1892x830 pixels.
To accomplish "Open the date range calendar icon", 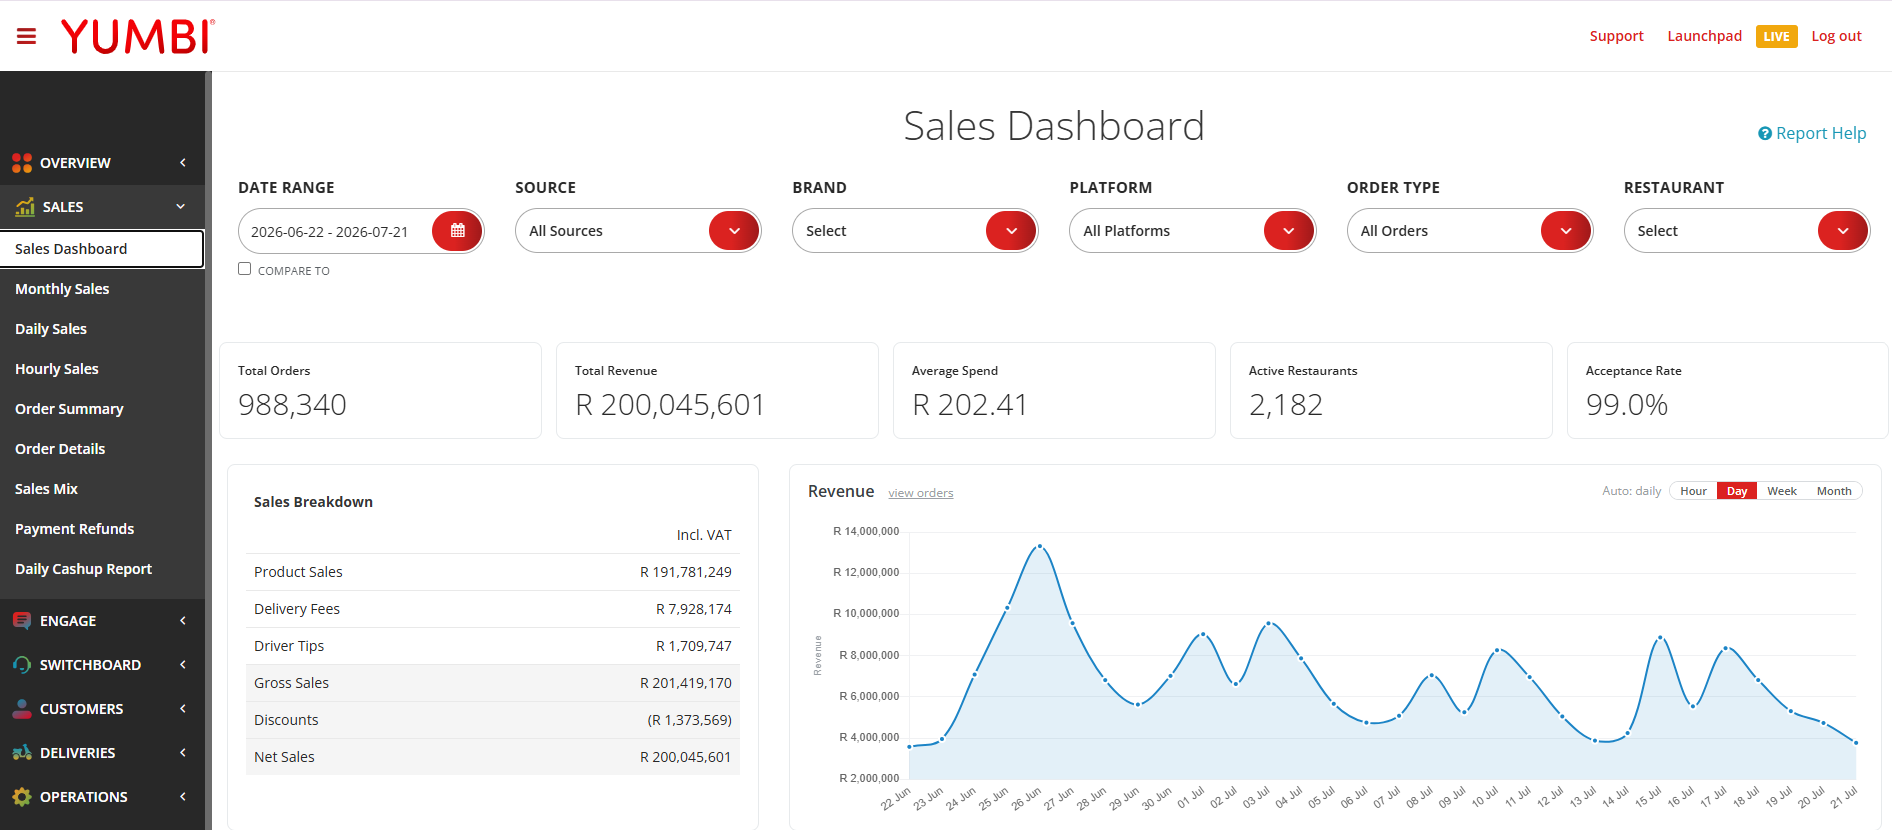I will (x=457, y=231).
